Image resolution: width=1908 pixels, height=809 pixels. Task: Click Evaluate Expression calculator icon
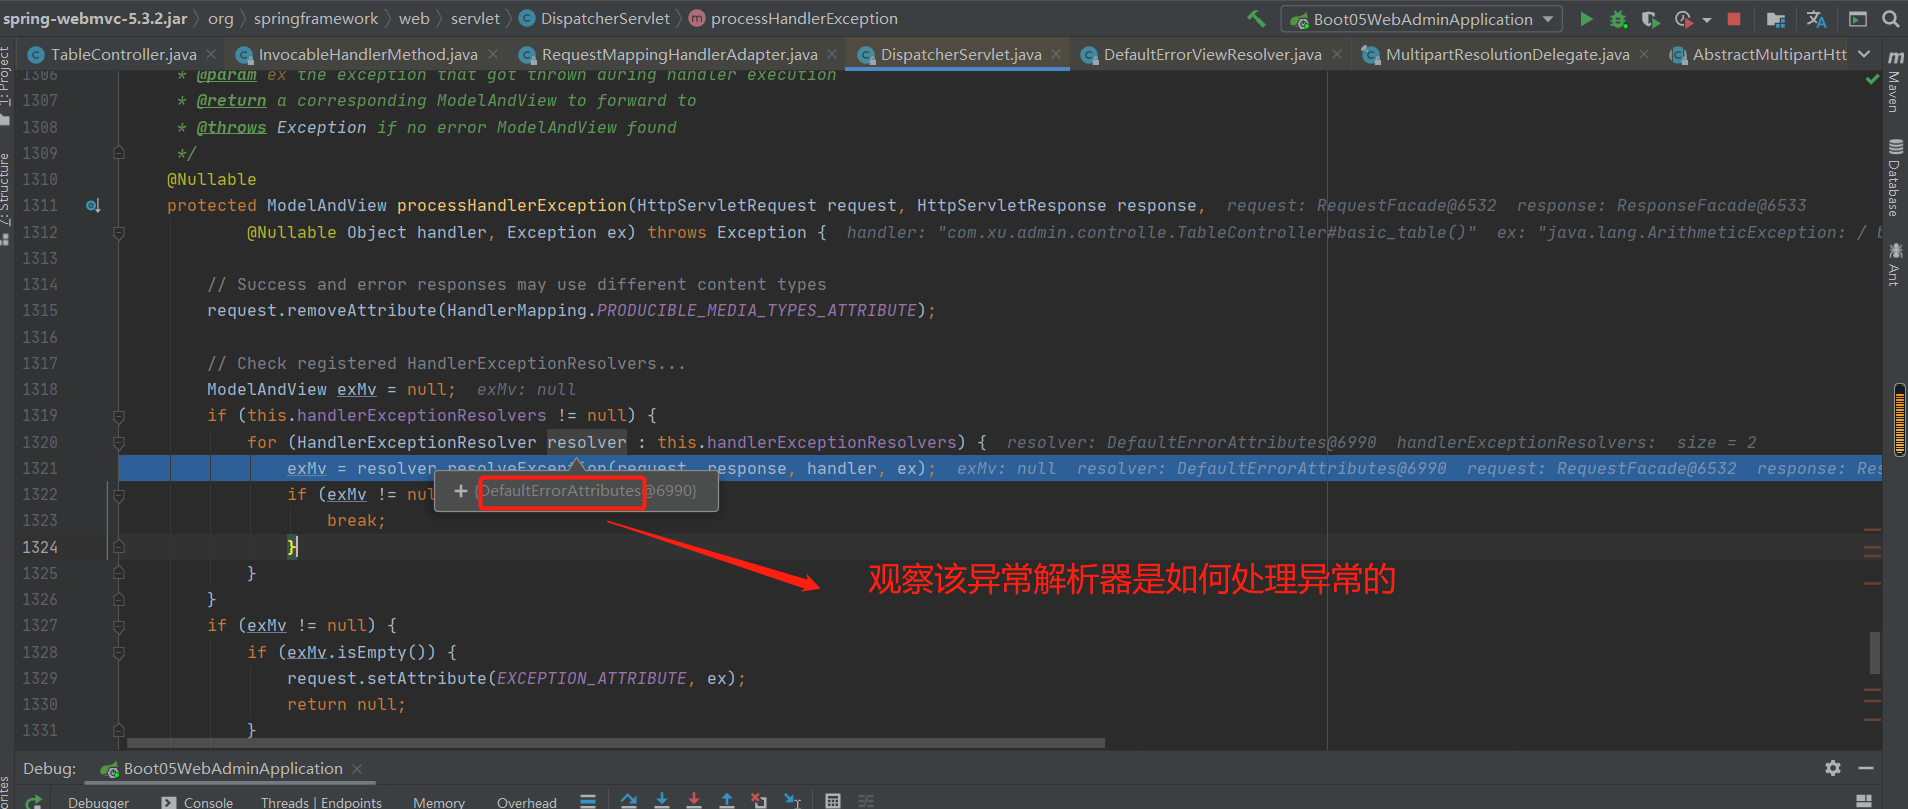pyautogui.click(x=833, y=800)
